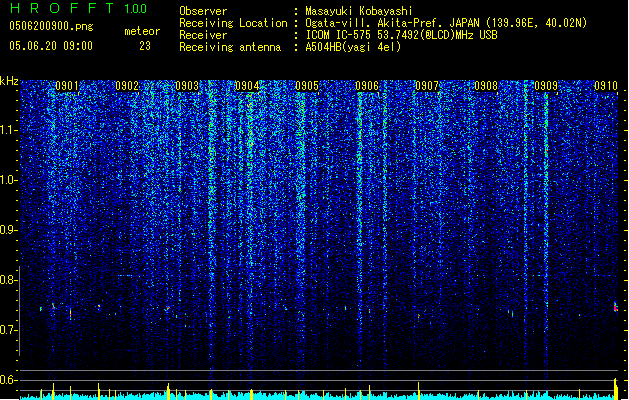
Task: Click the 0903 time marker
Action: pos(187,86)
